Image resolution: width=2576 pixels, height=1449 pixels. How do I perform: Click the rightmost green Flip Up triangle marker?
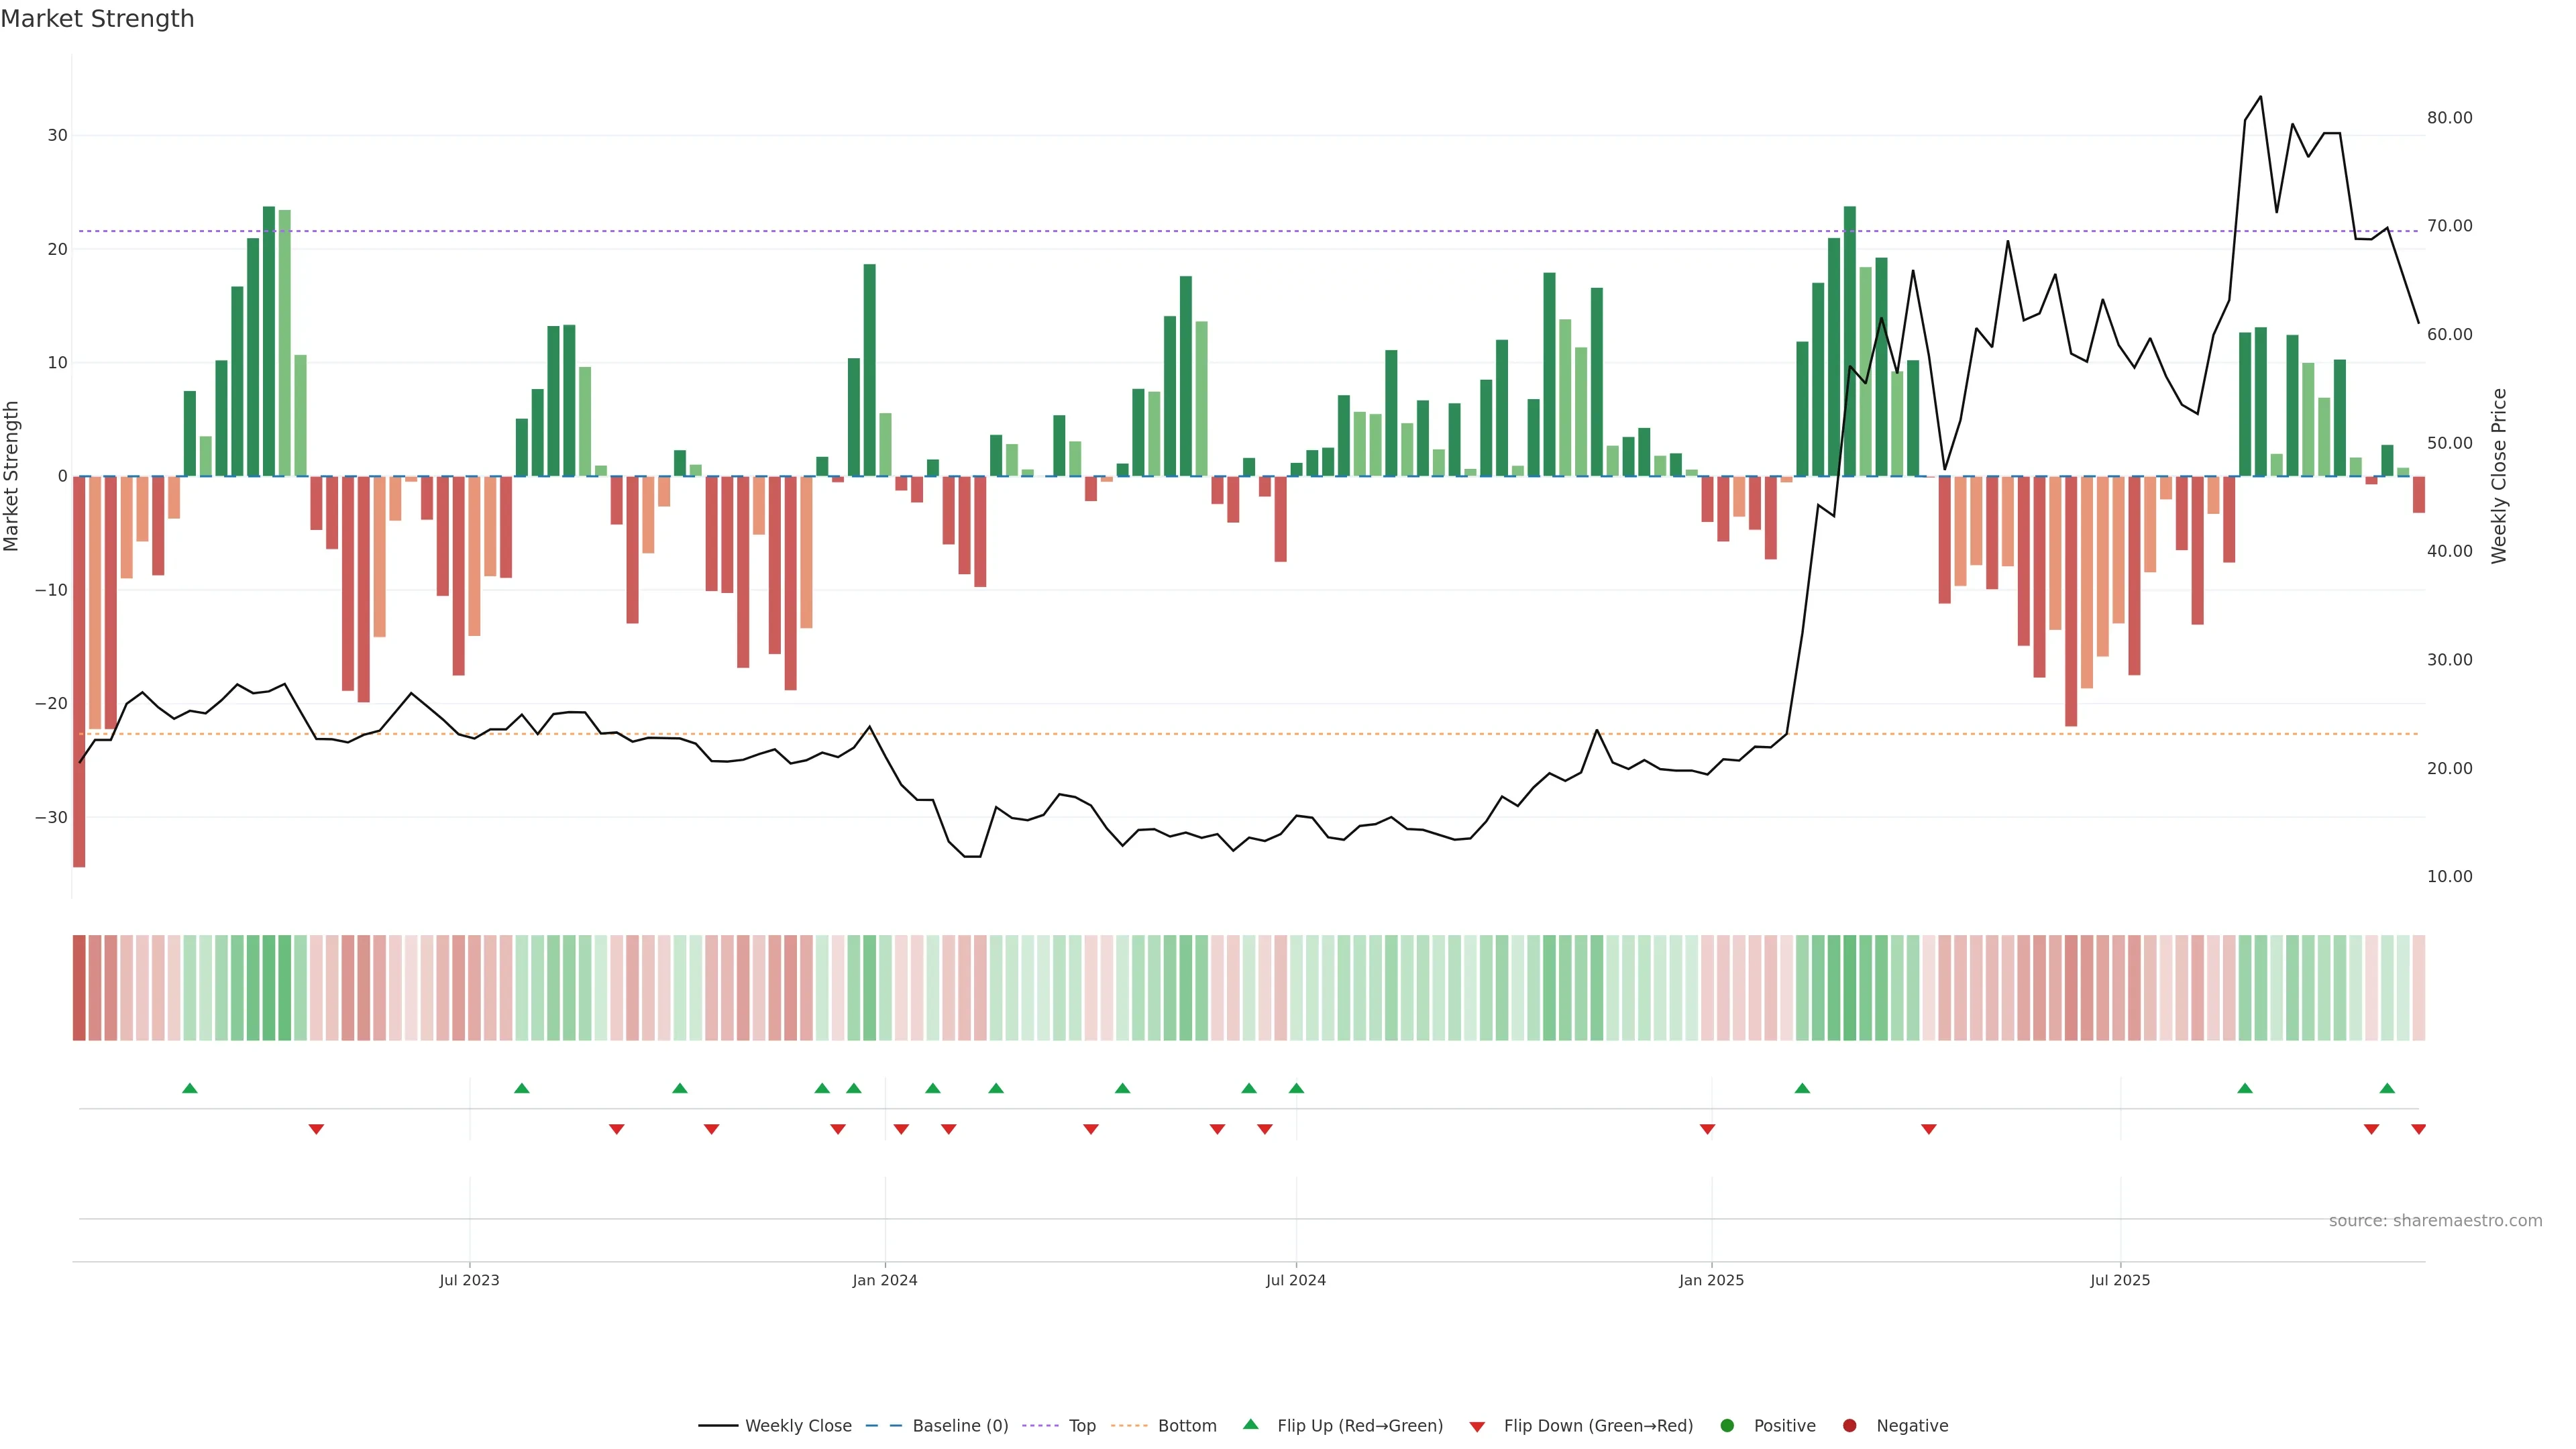(2387, 1088)
